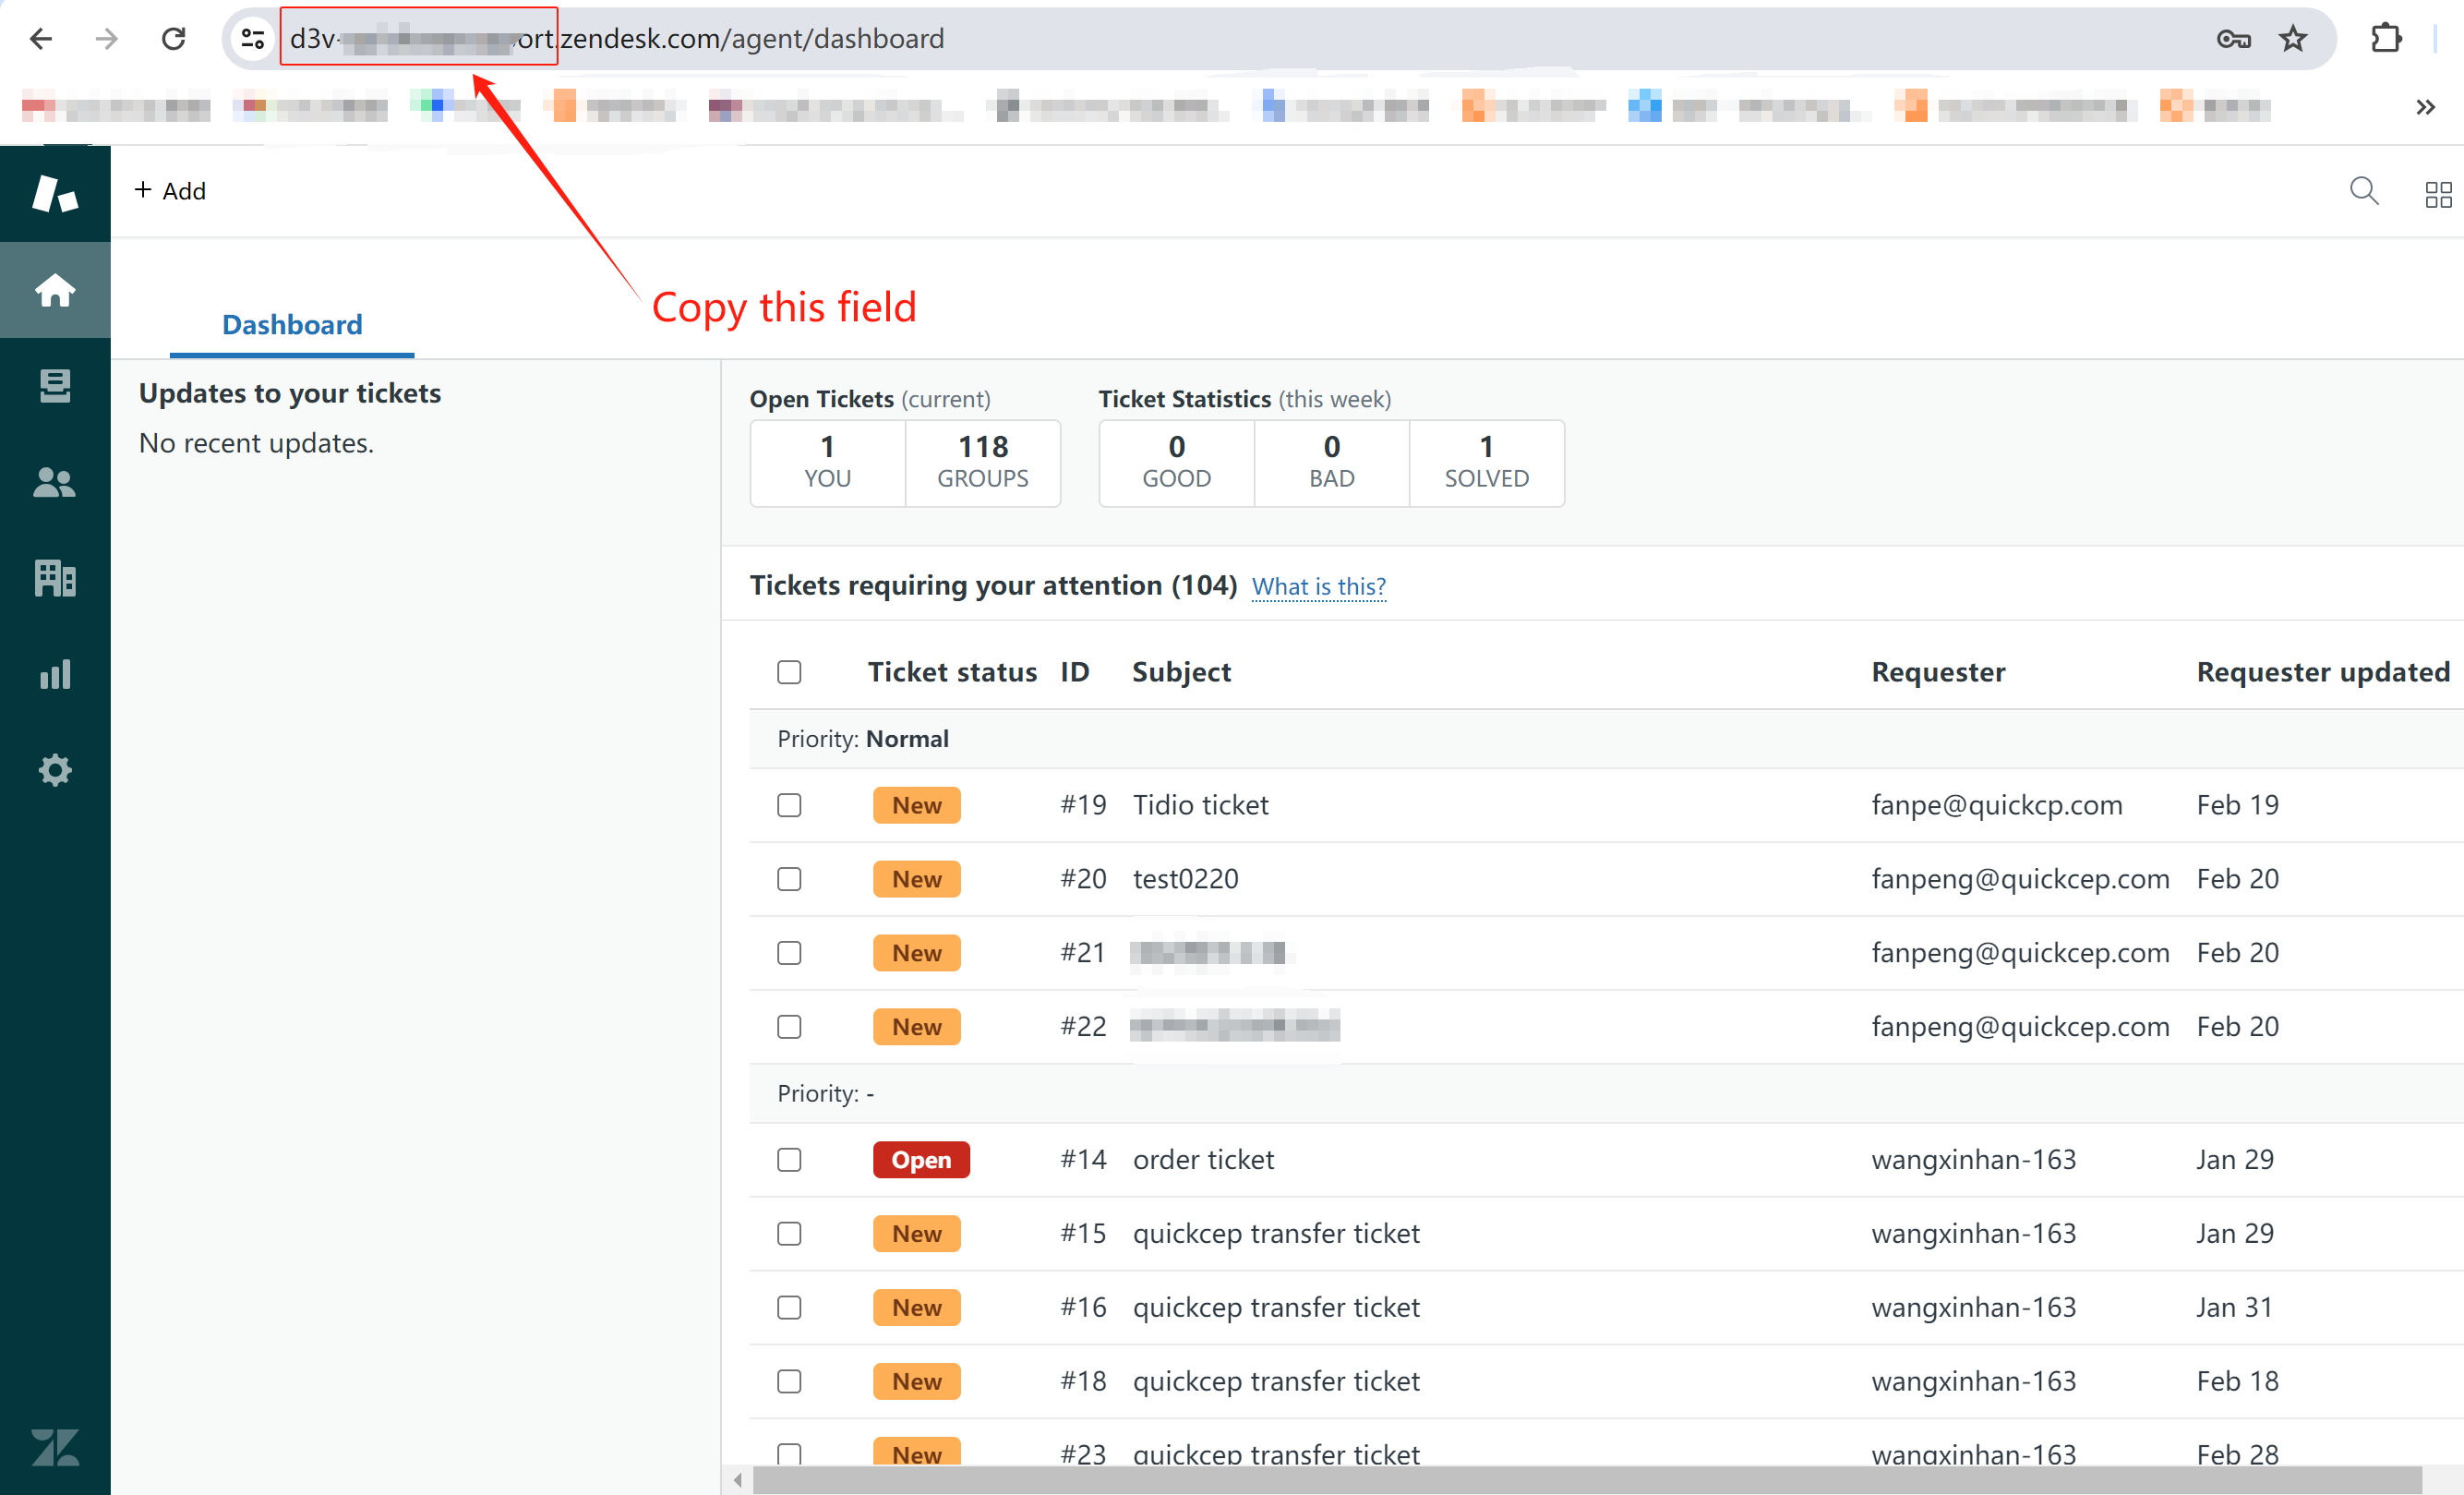This screenshot has width=2464, height=1495.
Task: Click the browser back arrow
Action: pyautogui.click(x=41, y=39)
